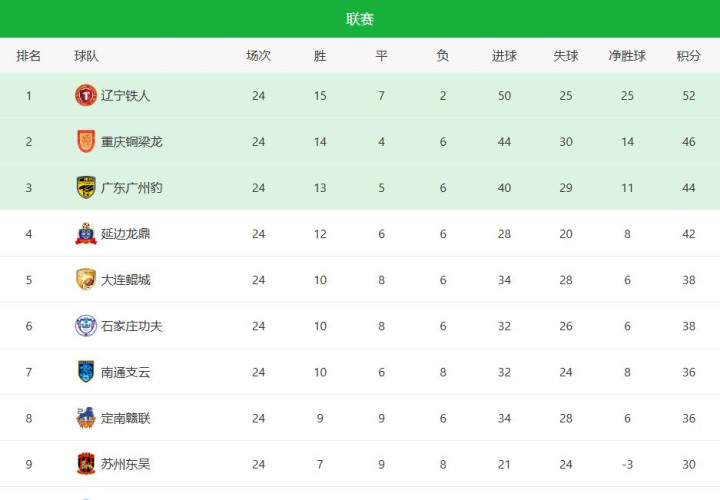Click the 积分 column header

click(x=688, y=56)
